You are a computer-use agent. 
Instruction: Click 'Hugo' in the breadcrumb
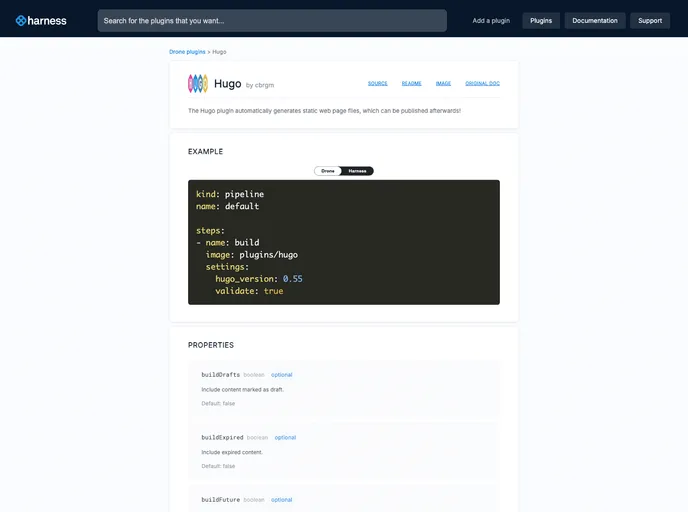[x=219, y=52]
